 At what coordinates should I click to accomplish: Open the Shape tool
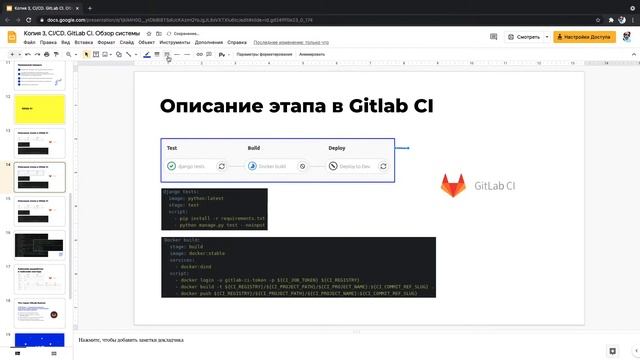[x=119, y=54]
